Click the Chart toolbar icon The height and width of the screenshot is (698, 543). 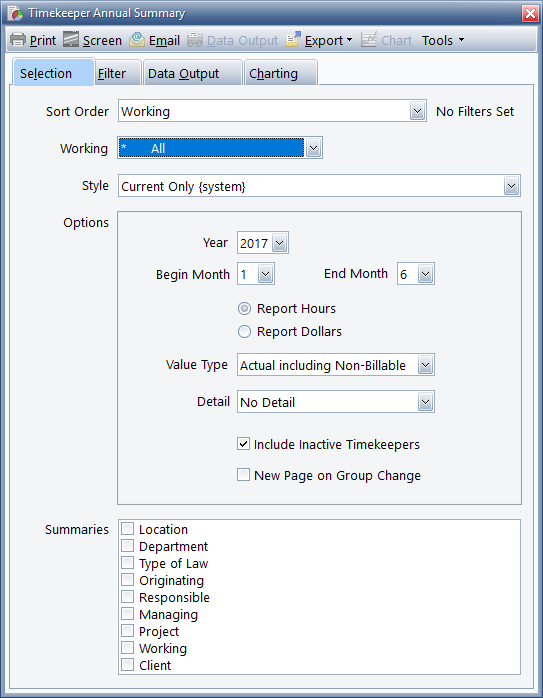tap(369, 40)
